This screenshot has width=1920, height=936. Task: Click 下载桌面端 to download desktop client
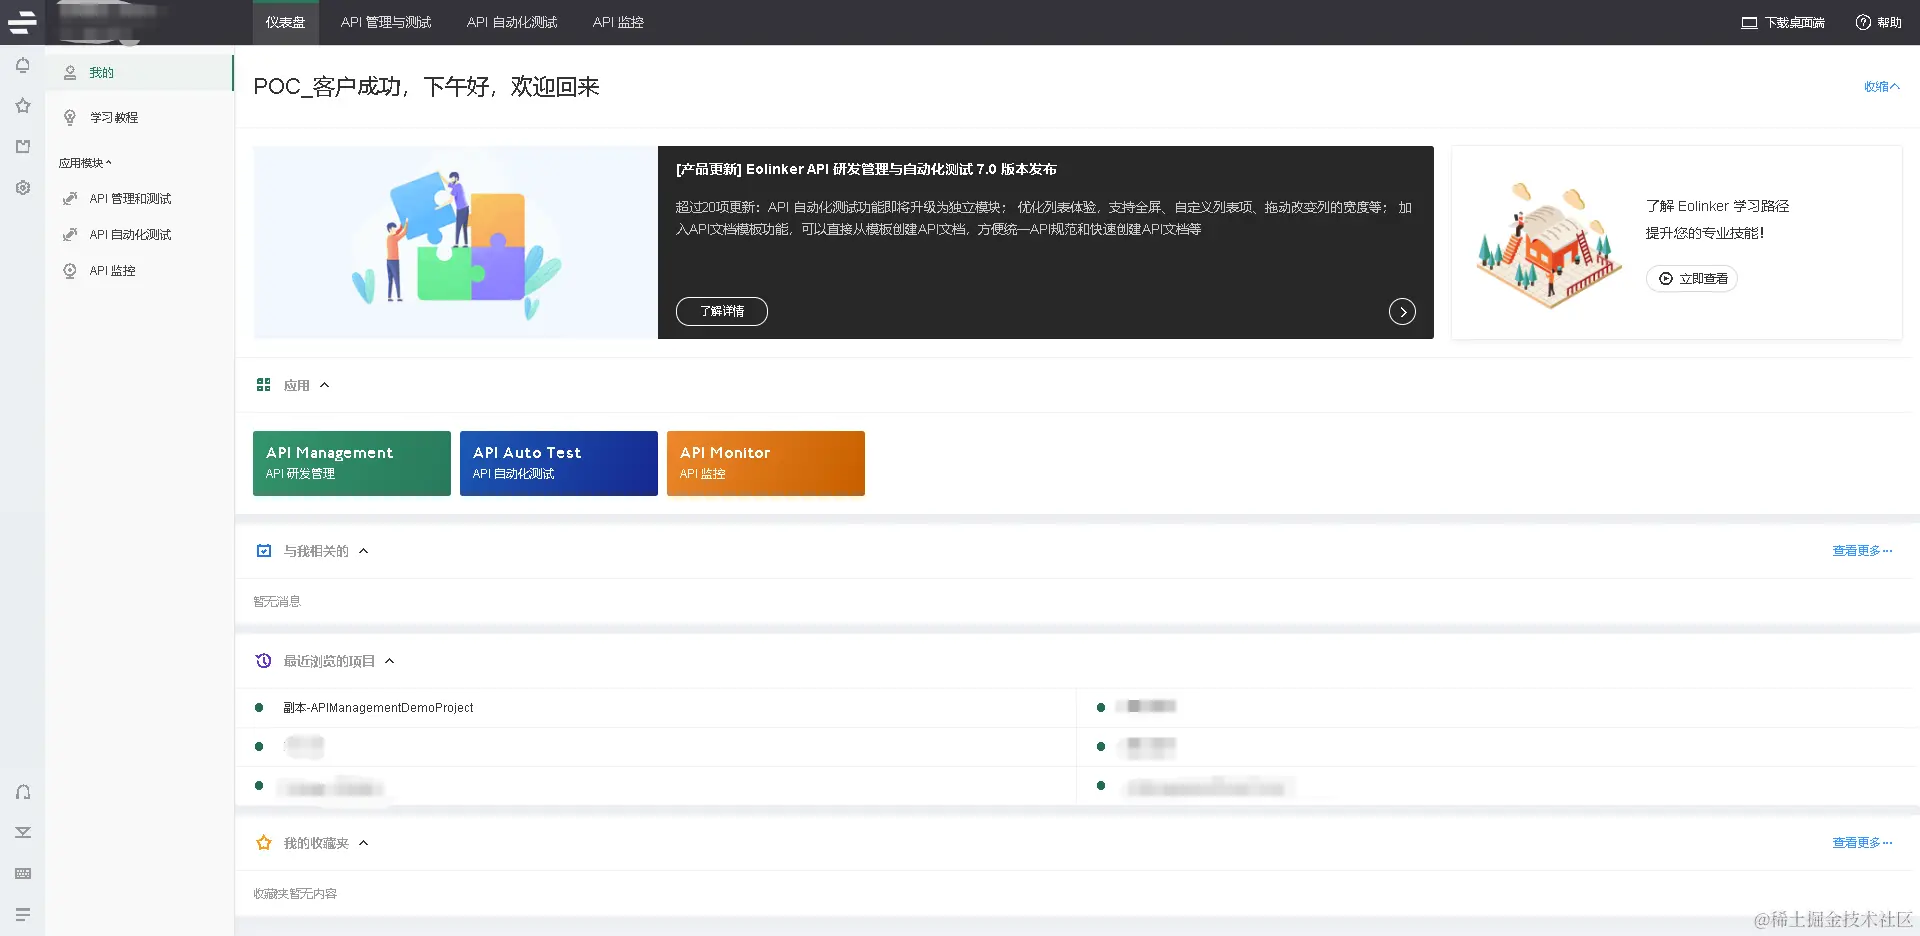point(1783,23)
